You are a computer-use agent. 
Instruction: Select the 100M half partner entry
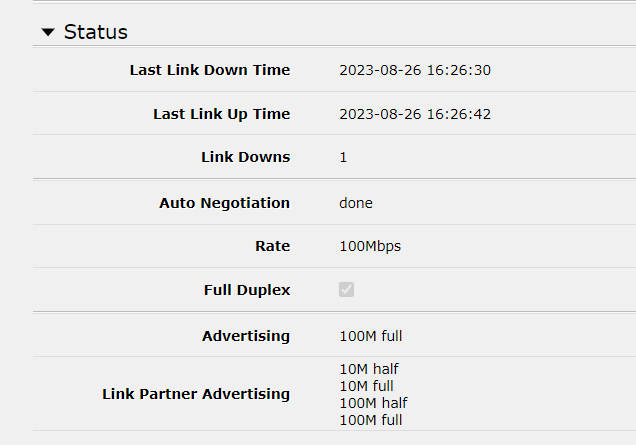tap(373, 403)
